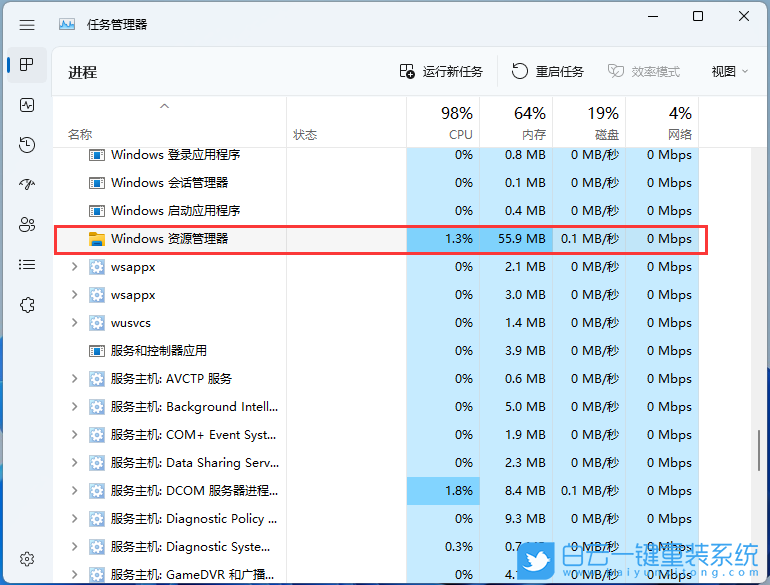Select the Processes page icon in sidebar
This screenshot has height=585, width=770.
point(27,64)
